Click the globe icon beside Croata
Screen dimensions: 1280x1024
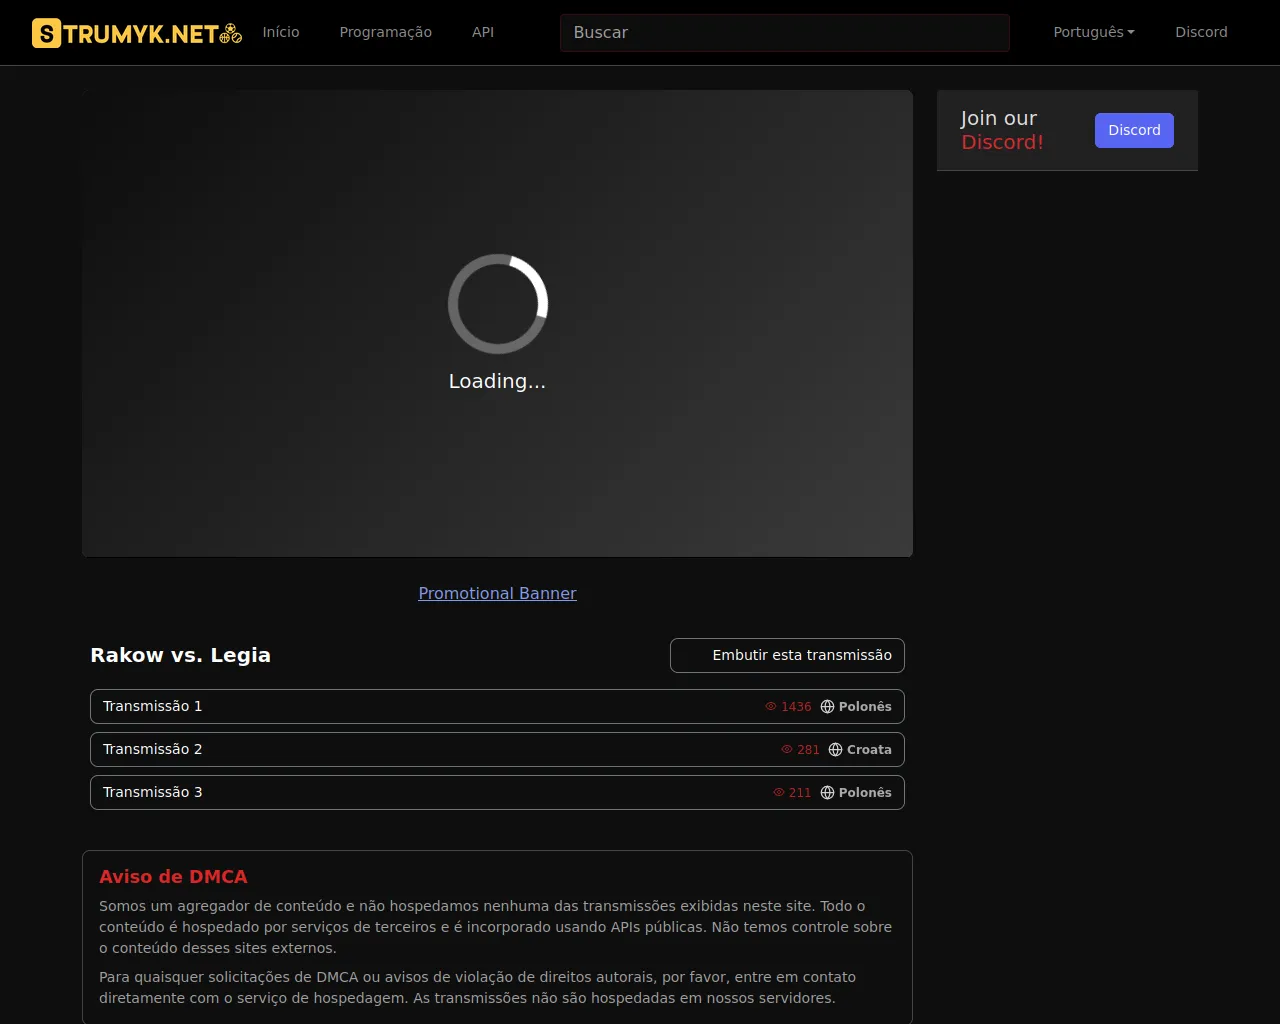click(835, 750)
